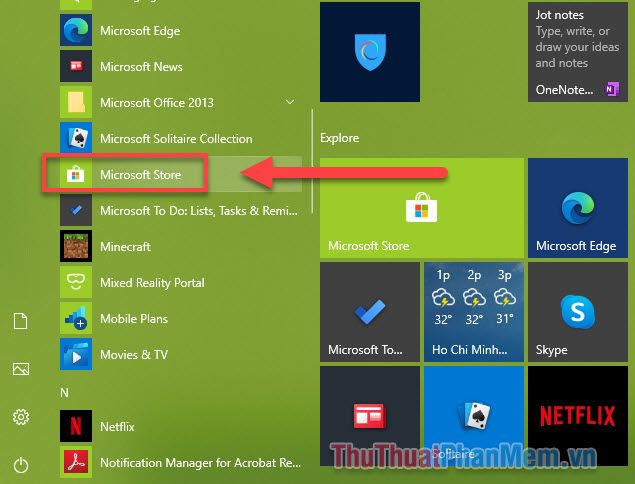Open the Hotspot Shield tile

(370, 52)
